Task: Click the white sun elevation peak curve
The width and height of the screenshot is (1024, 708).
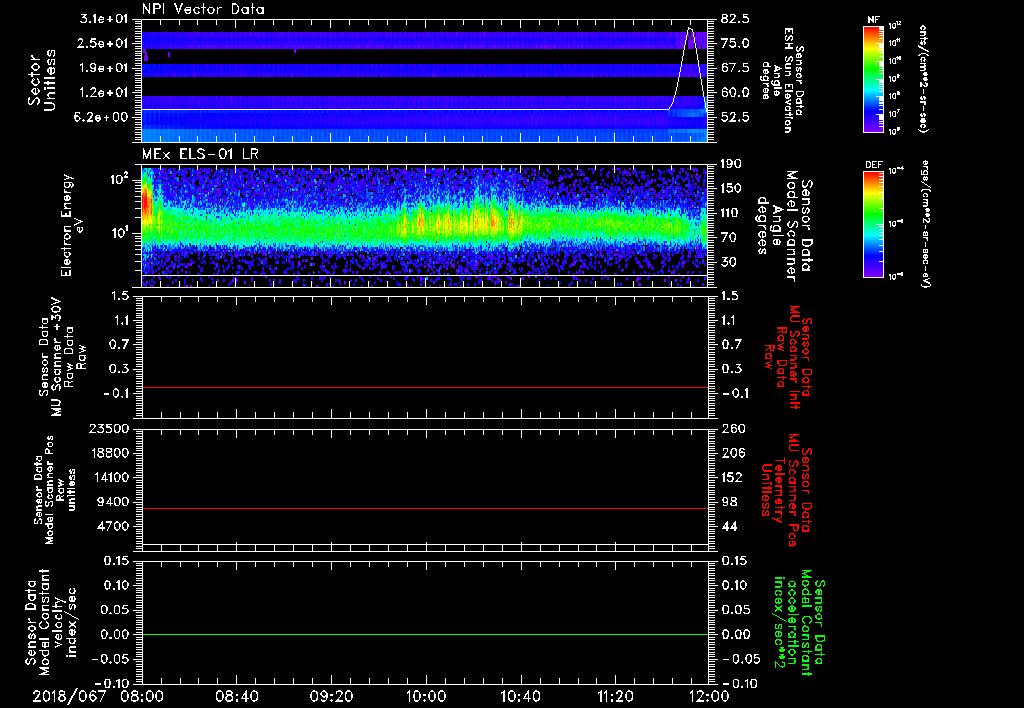Action: click(x=690, y=31)
